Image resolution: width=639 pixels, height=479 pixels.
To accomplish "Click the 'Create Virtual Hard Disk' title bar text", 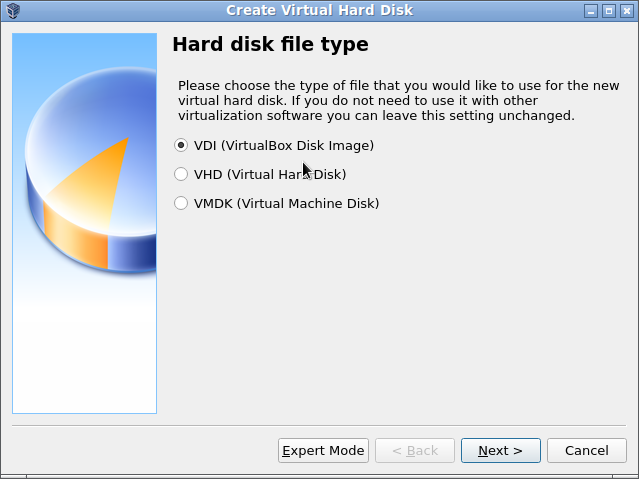I will (x=320, y=10).
